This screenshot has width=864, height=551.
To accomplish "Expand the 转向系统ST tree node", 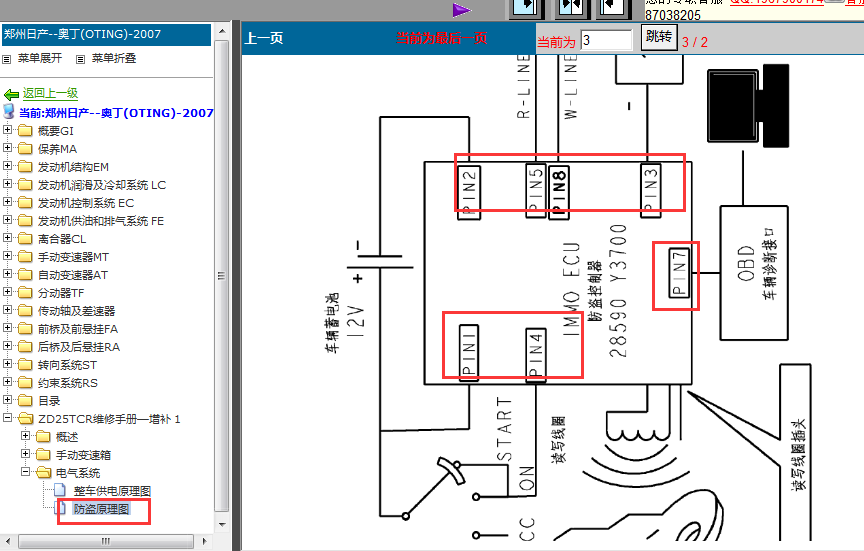I will (x=7, y=364).
